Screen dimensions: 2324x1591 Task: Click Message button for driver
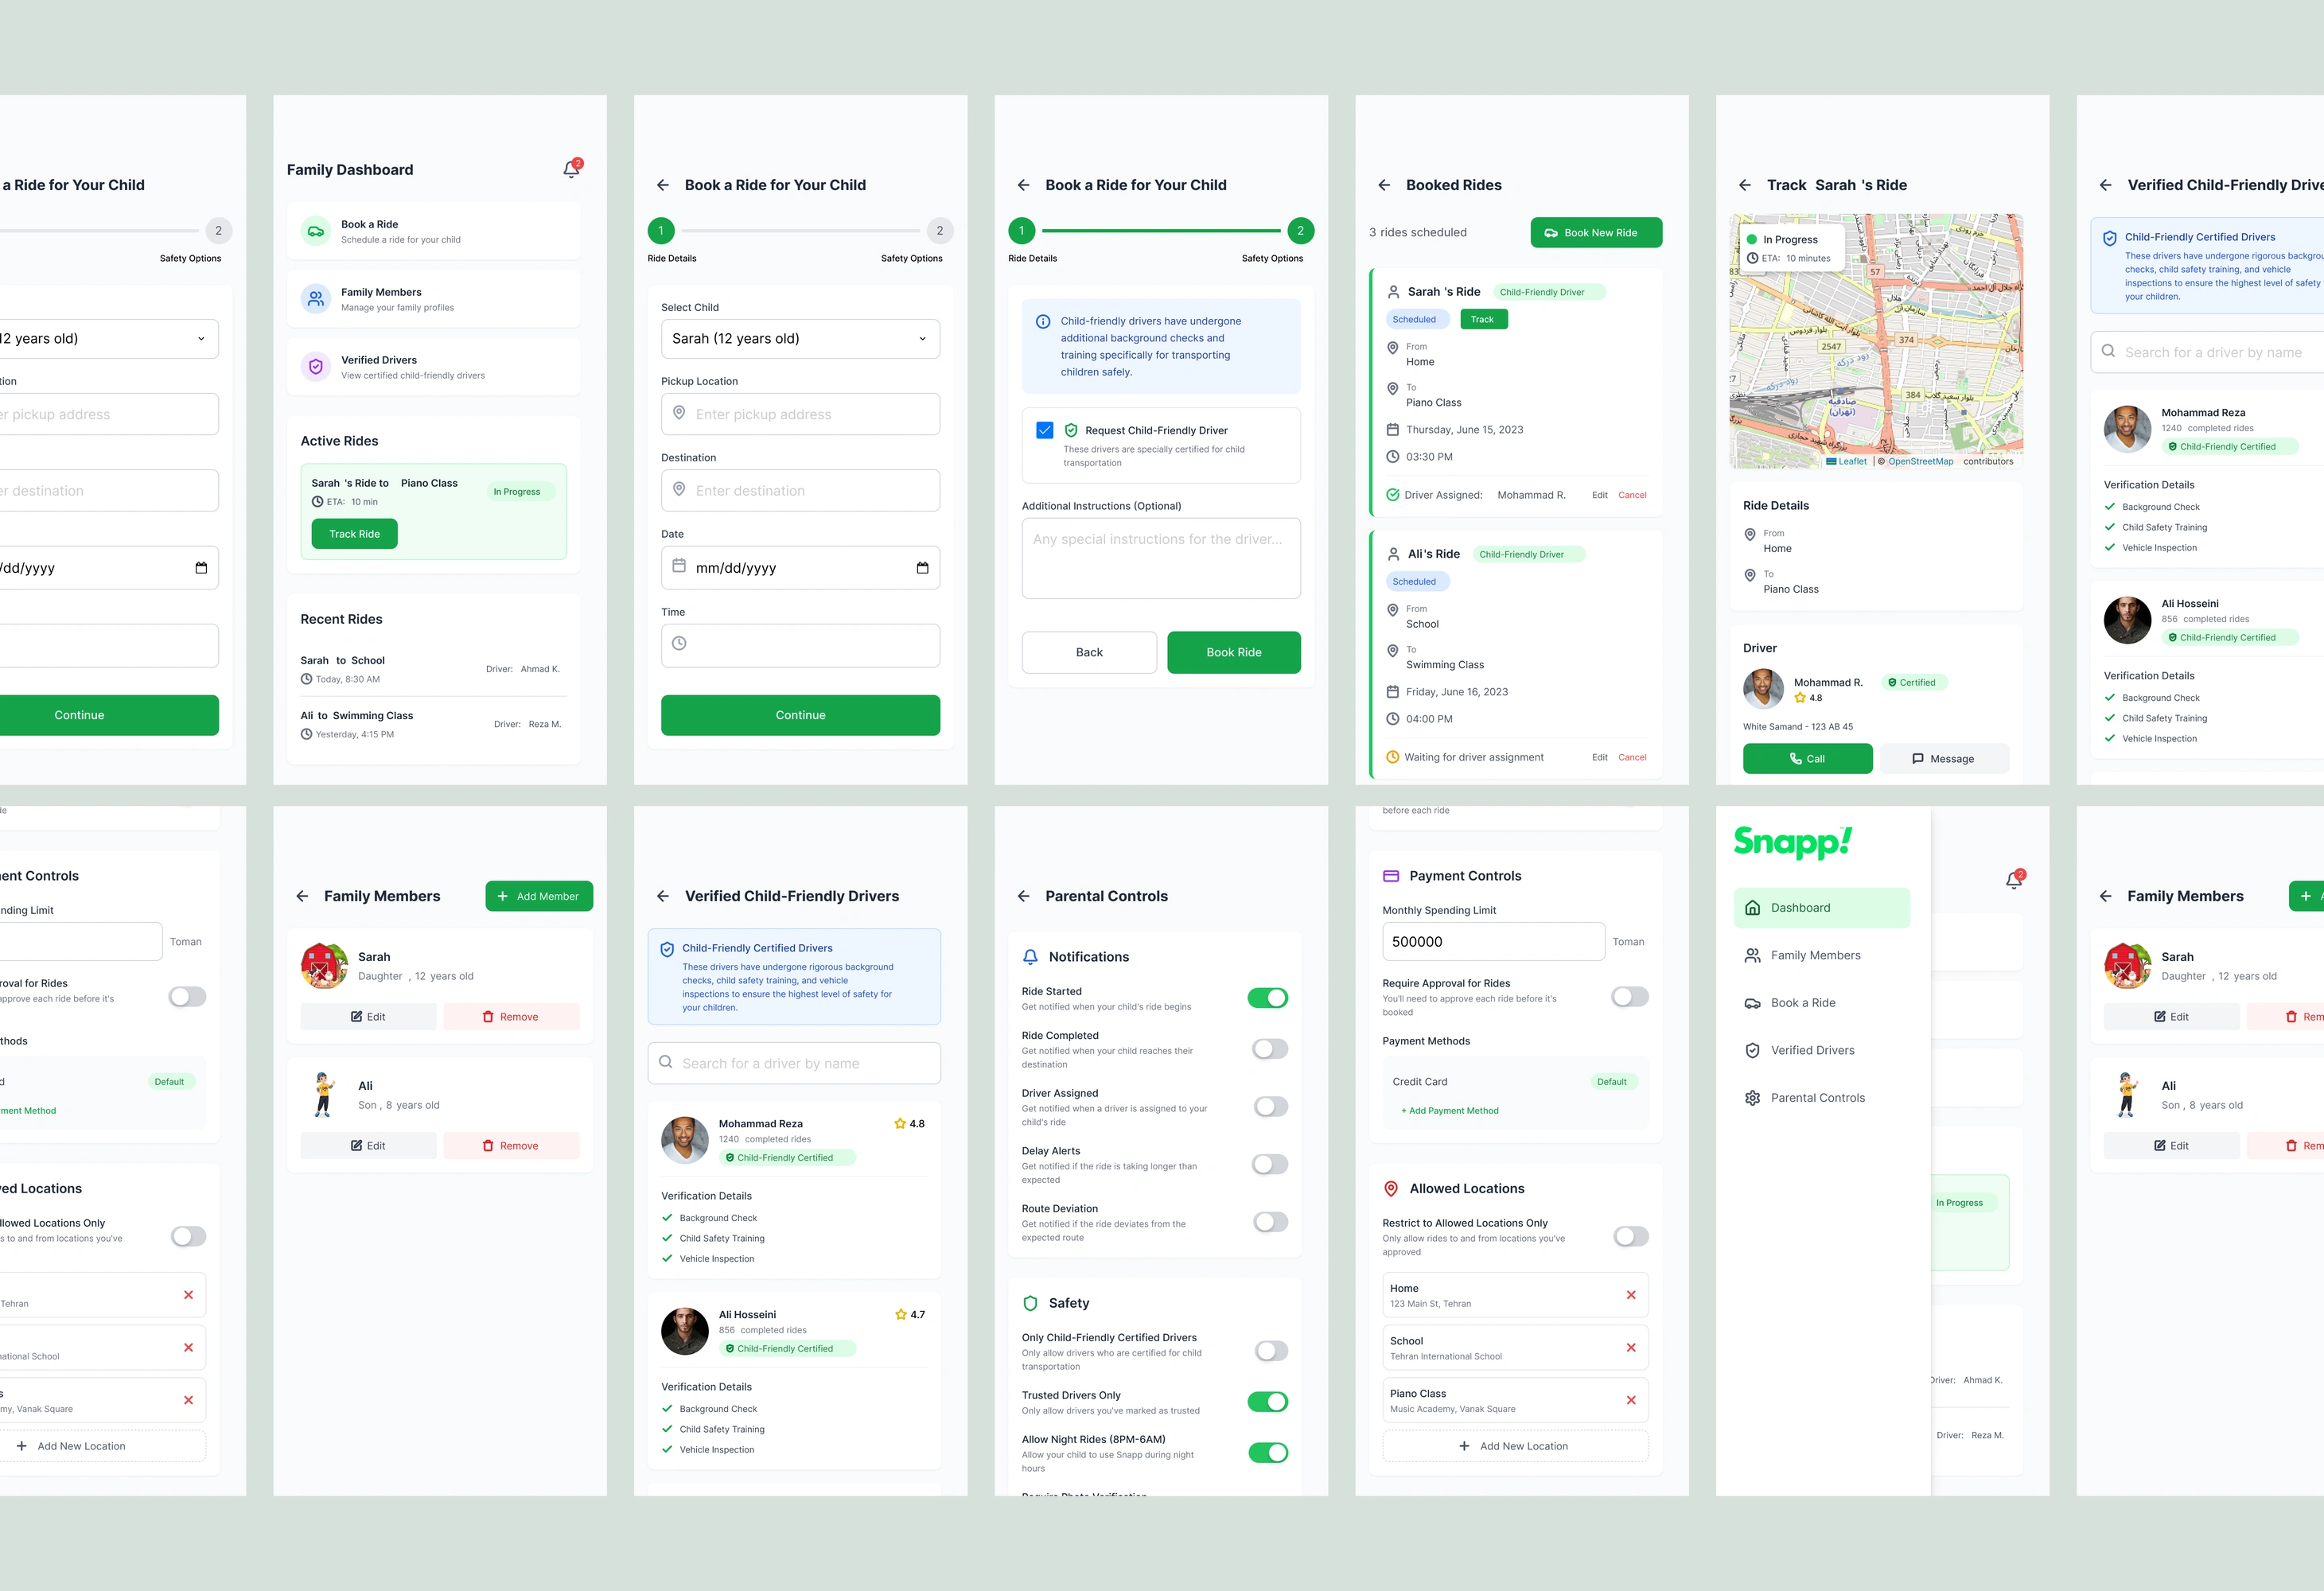tap(1944, 759)
